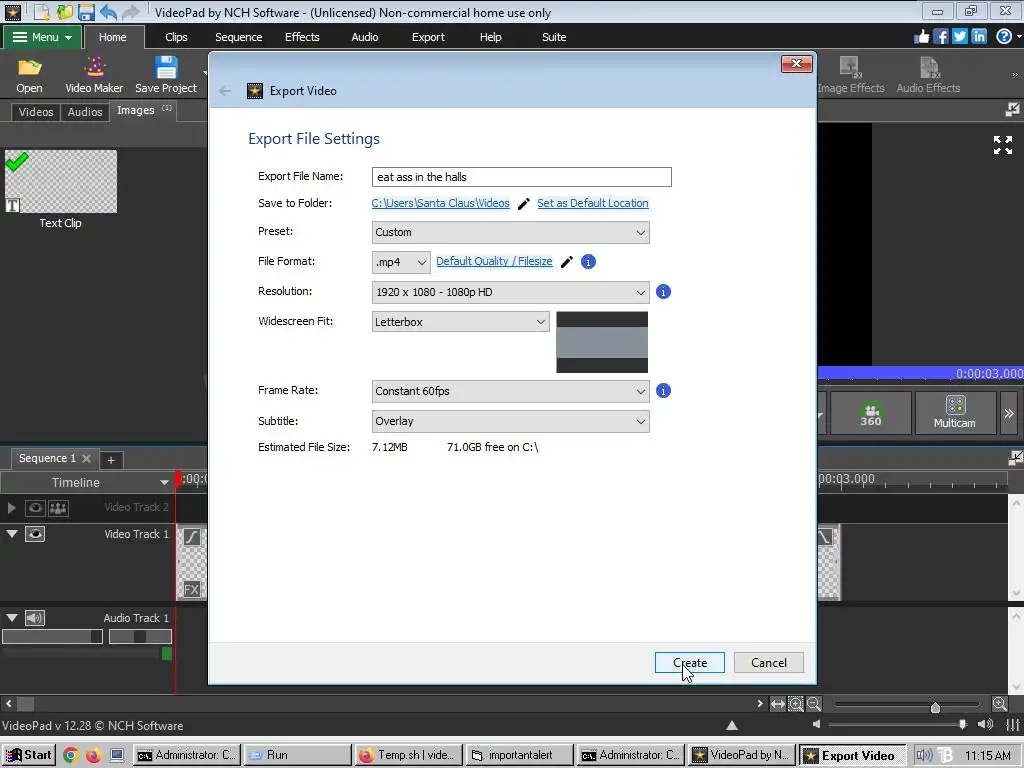Expand the Video Track 2 triangle

pos(11,507)
